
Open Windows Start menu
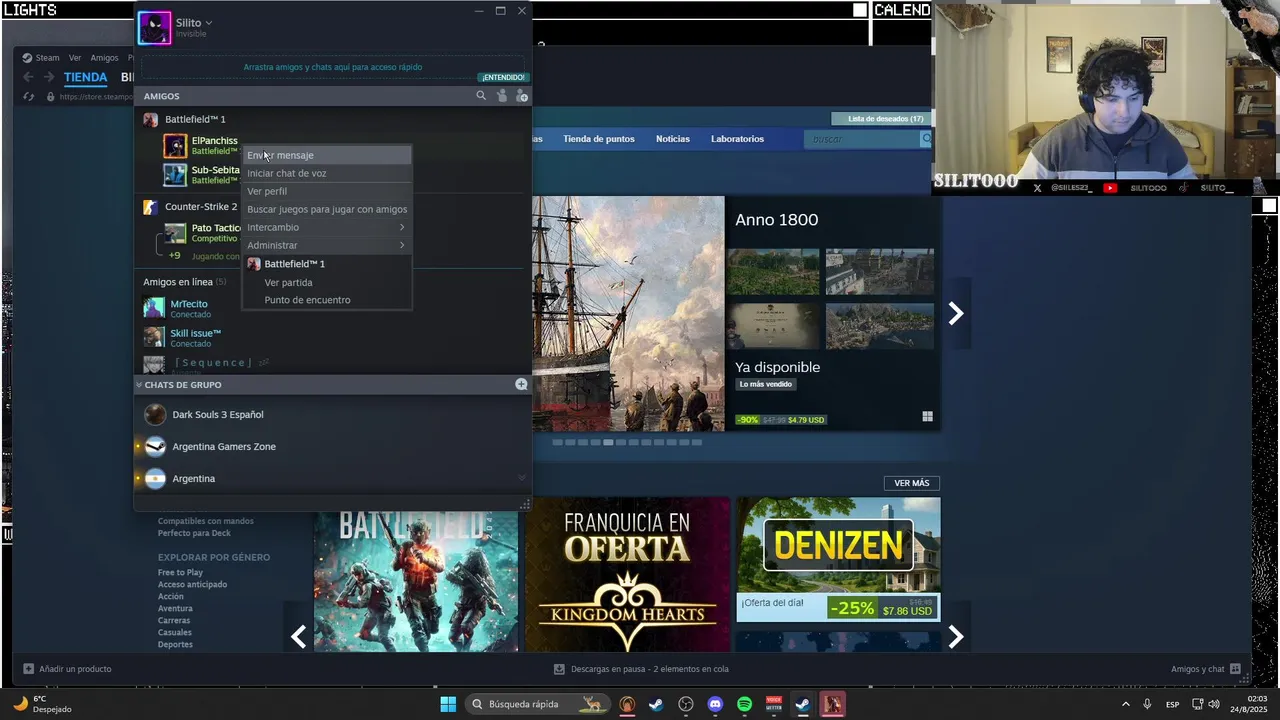(448, 704)
